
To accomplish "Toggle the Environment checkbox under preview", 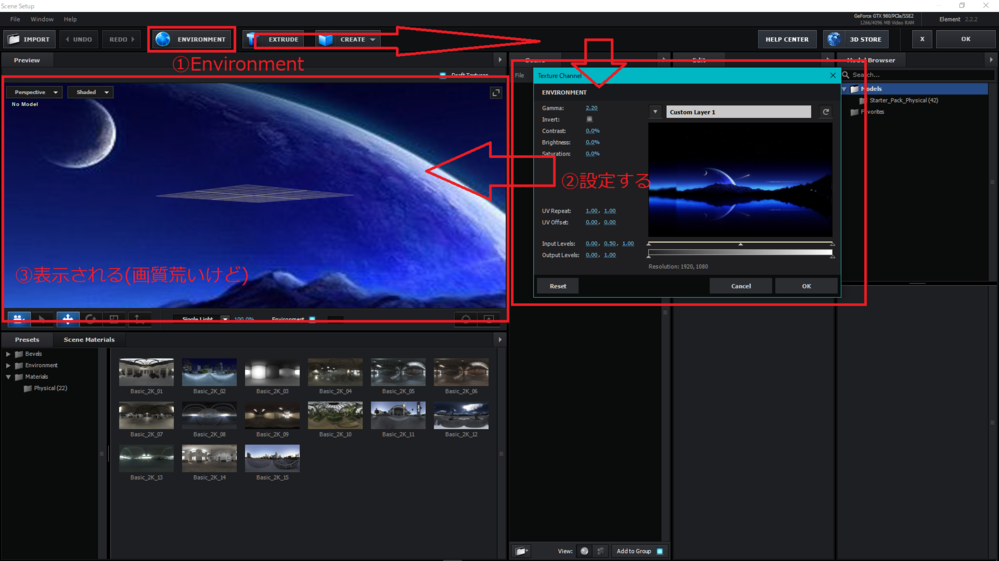I will click(x=312, y=319).
